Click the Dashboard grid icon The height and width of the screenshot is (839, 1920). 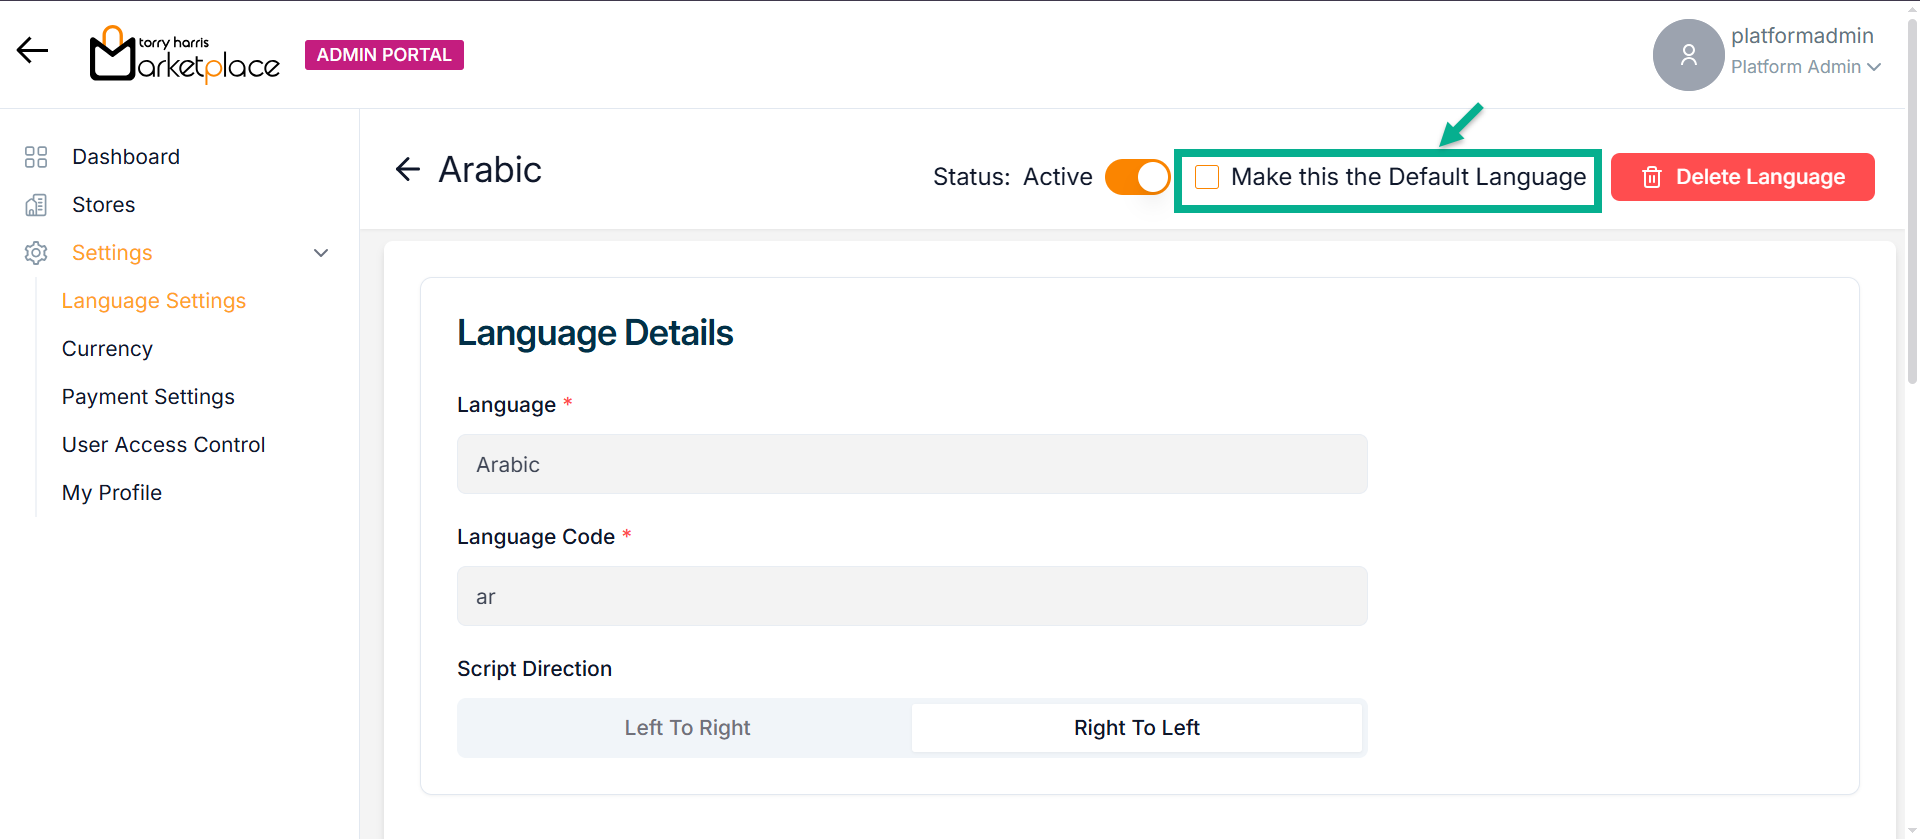click(x=36, y=157)
